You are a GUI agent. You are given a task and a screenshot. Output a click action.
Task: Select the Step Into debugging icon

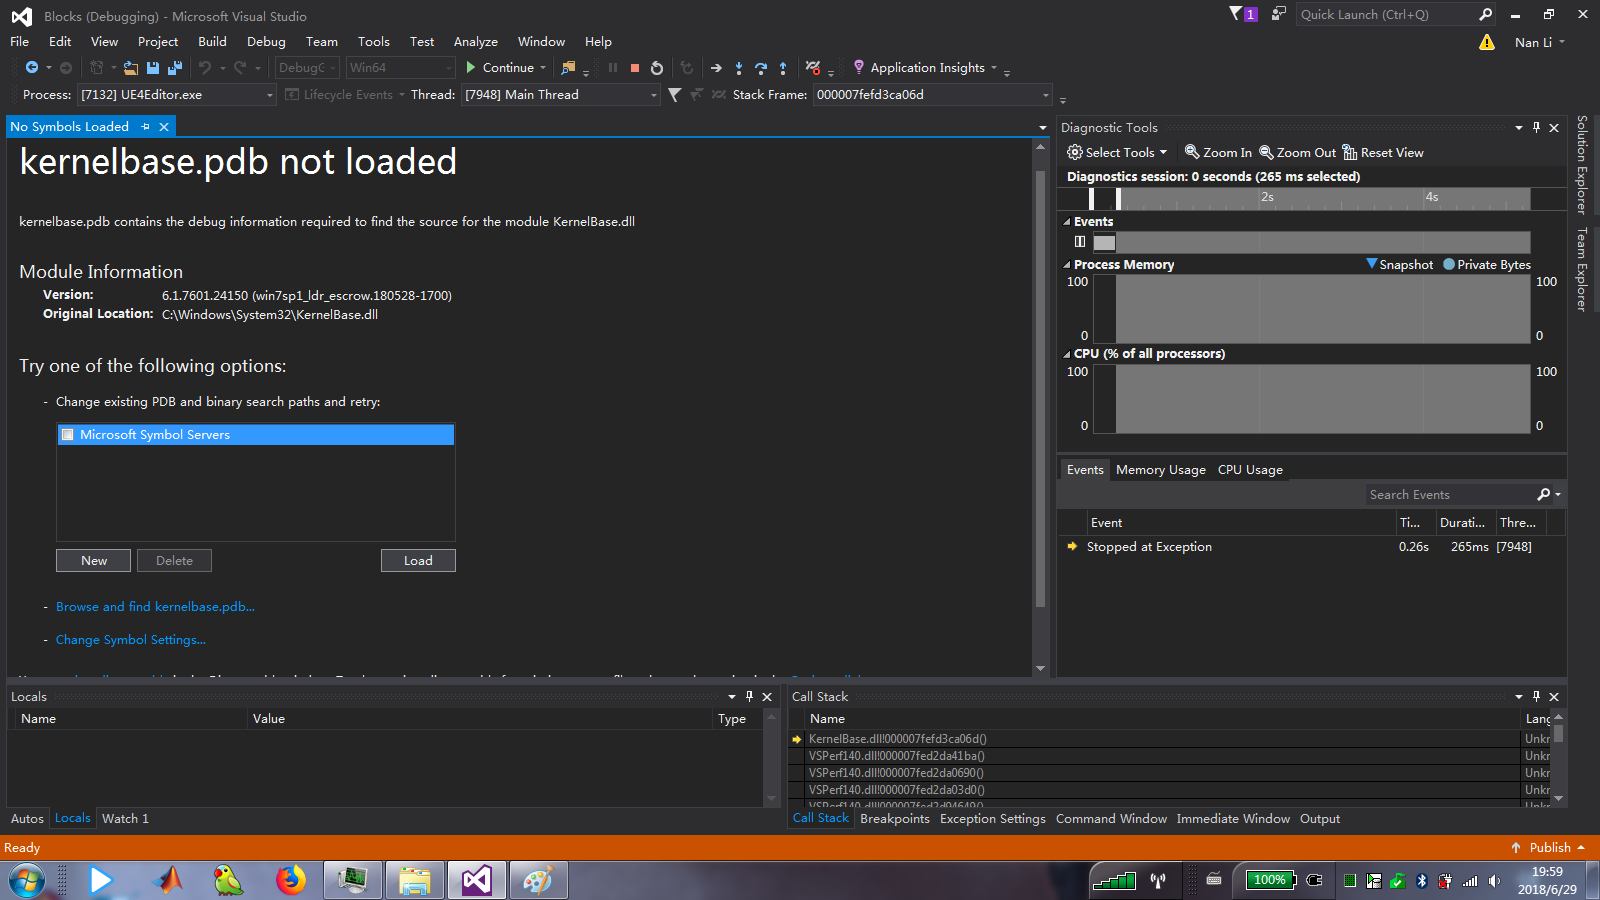(x=739, y=67)
